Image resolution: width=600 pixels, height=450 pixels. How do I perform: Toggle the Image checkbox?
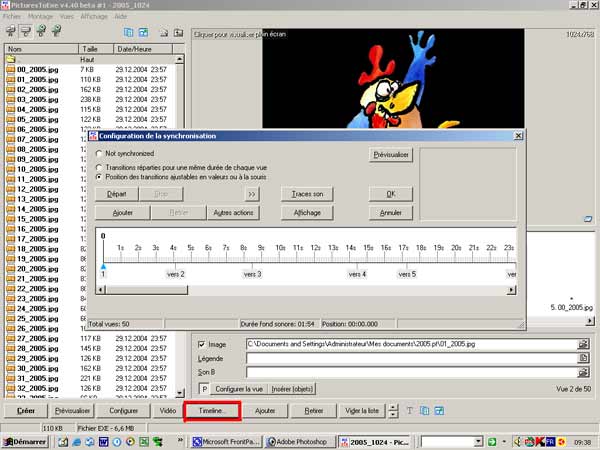[202, 344]
